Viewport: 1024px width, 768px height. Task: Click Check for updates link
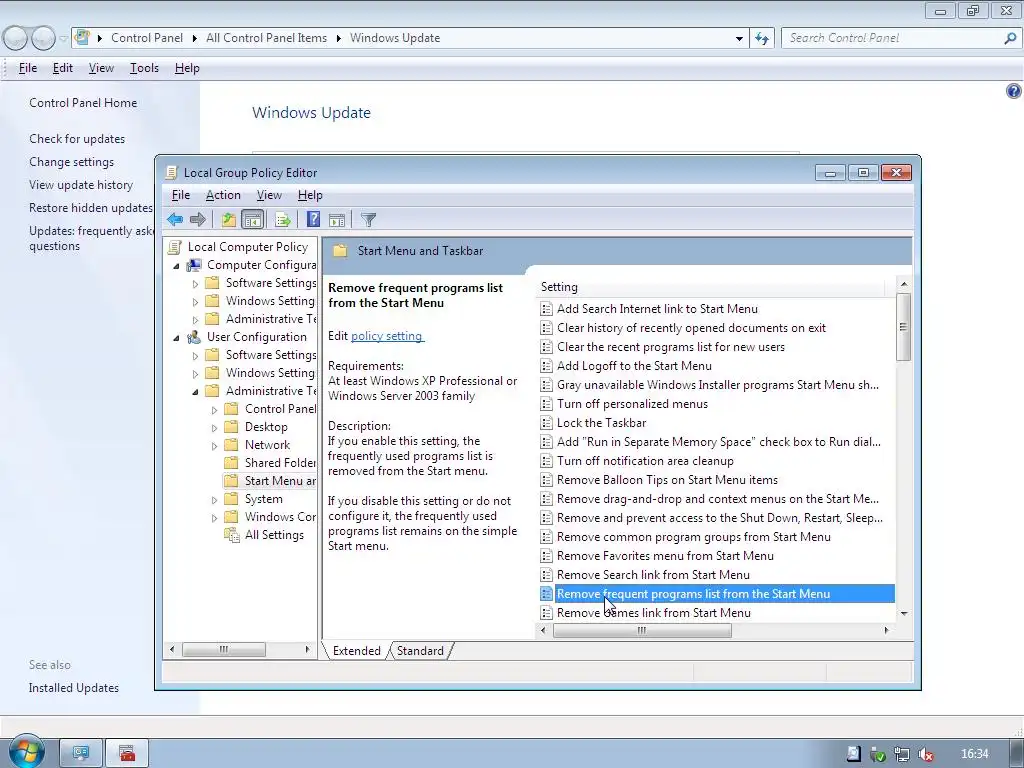coord(77,138)
